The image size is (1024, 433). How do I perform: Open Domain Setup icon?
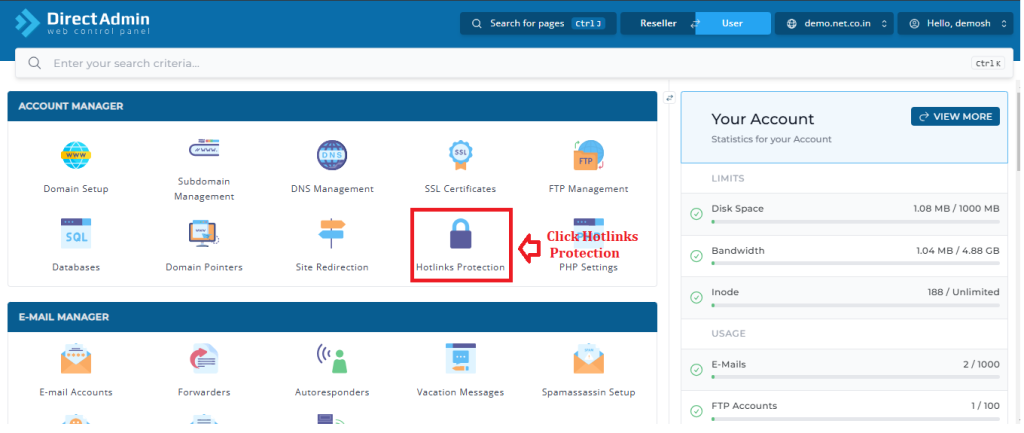click(x=76, y=155)
